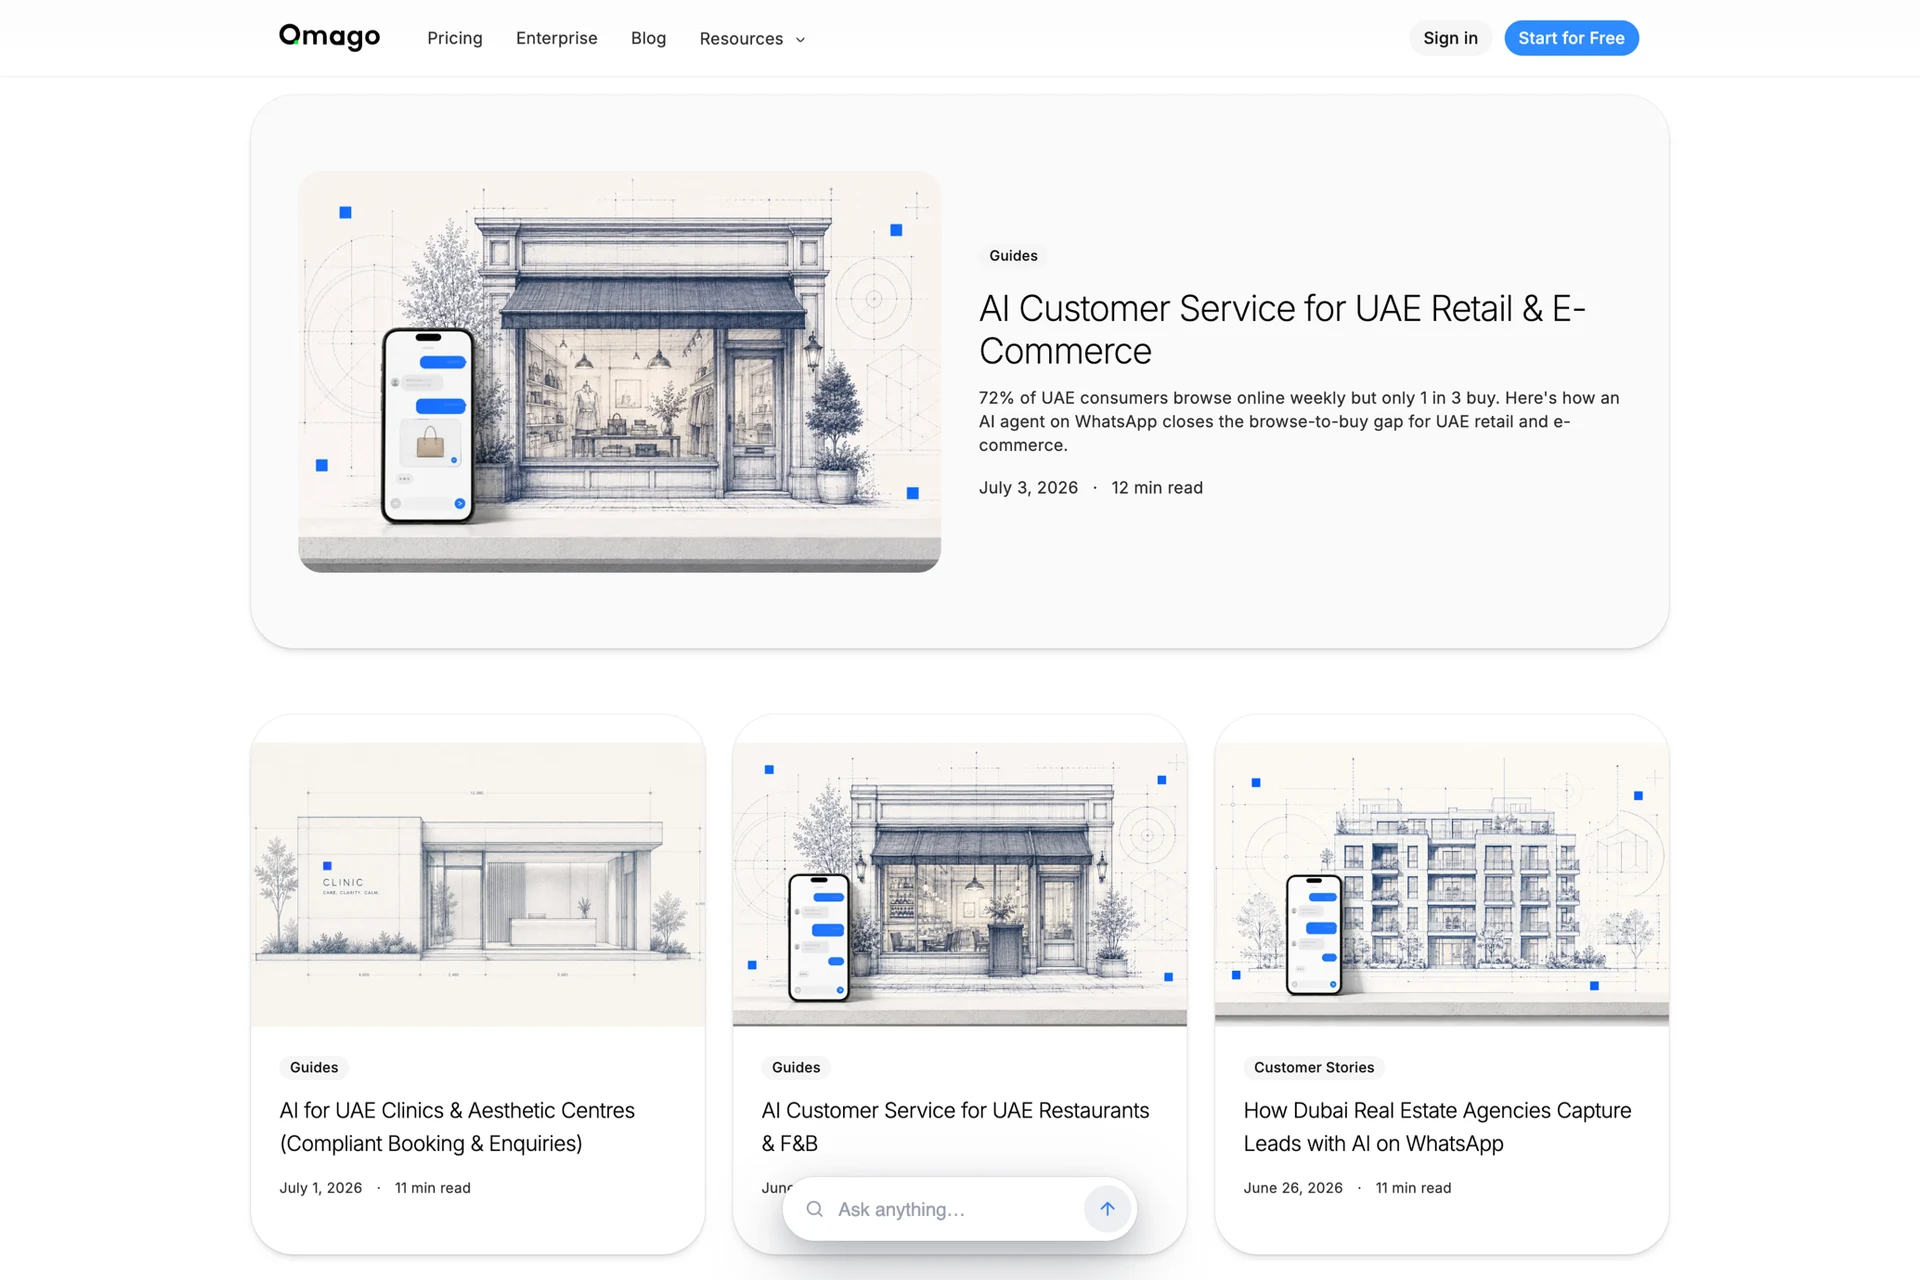Image resolution: width=1920 pixels, height=1280 pixels.
Task: Open the UAE Retail storefront featured image
Action: (619, 371)
